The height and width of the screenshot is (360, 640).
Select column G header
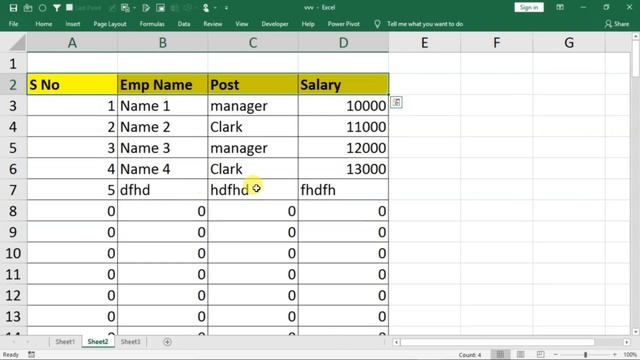569,42
